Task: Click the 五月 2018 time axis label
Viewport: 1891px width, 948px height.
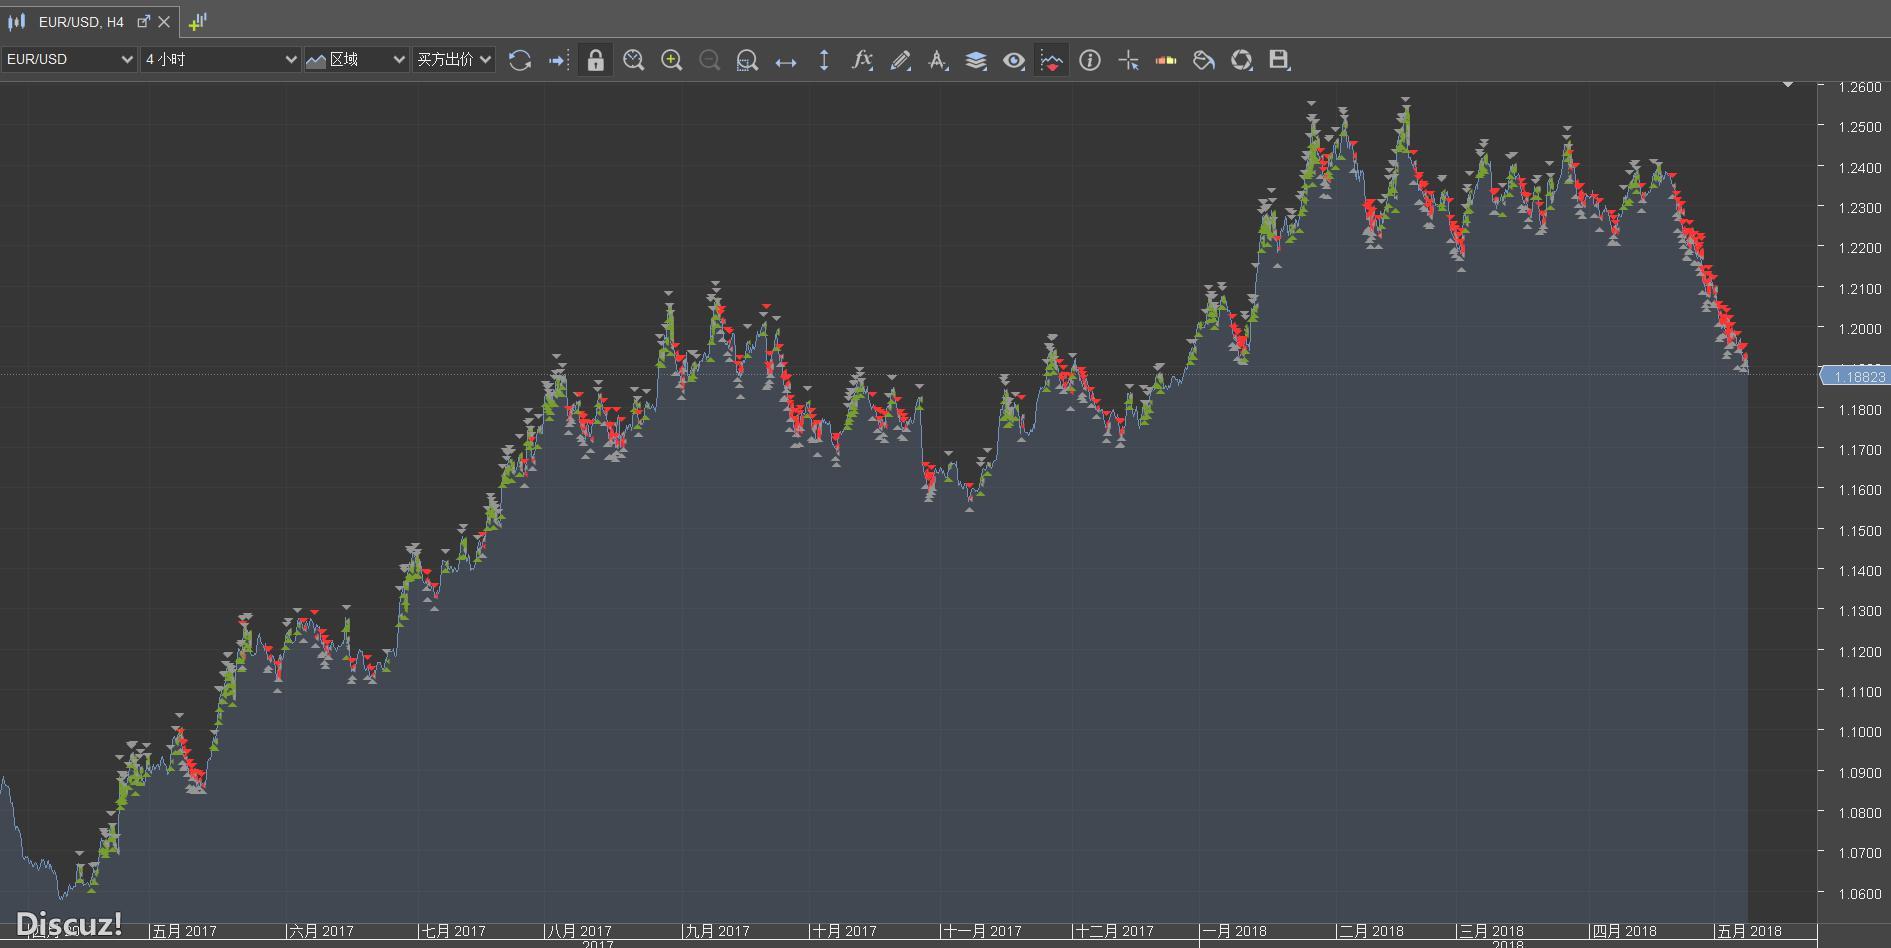Action: [1750, 931]
